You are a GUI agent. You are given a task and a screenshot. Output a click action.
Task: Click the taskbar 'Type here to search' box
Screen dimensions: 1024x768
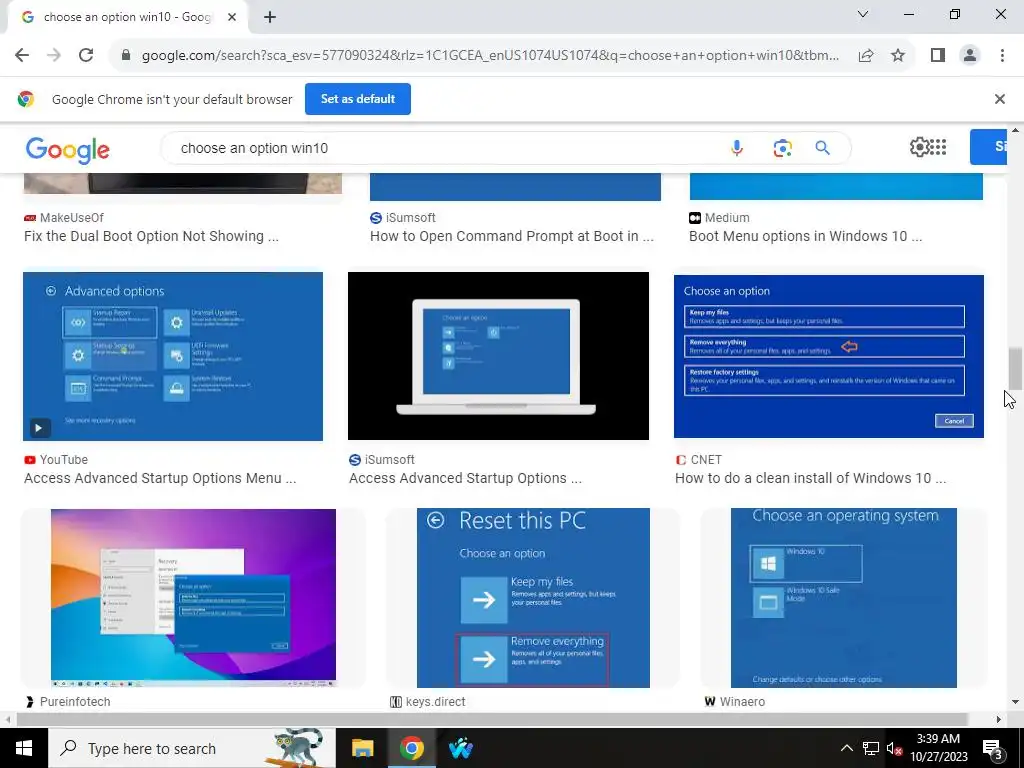pos(191,748)
